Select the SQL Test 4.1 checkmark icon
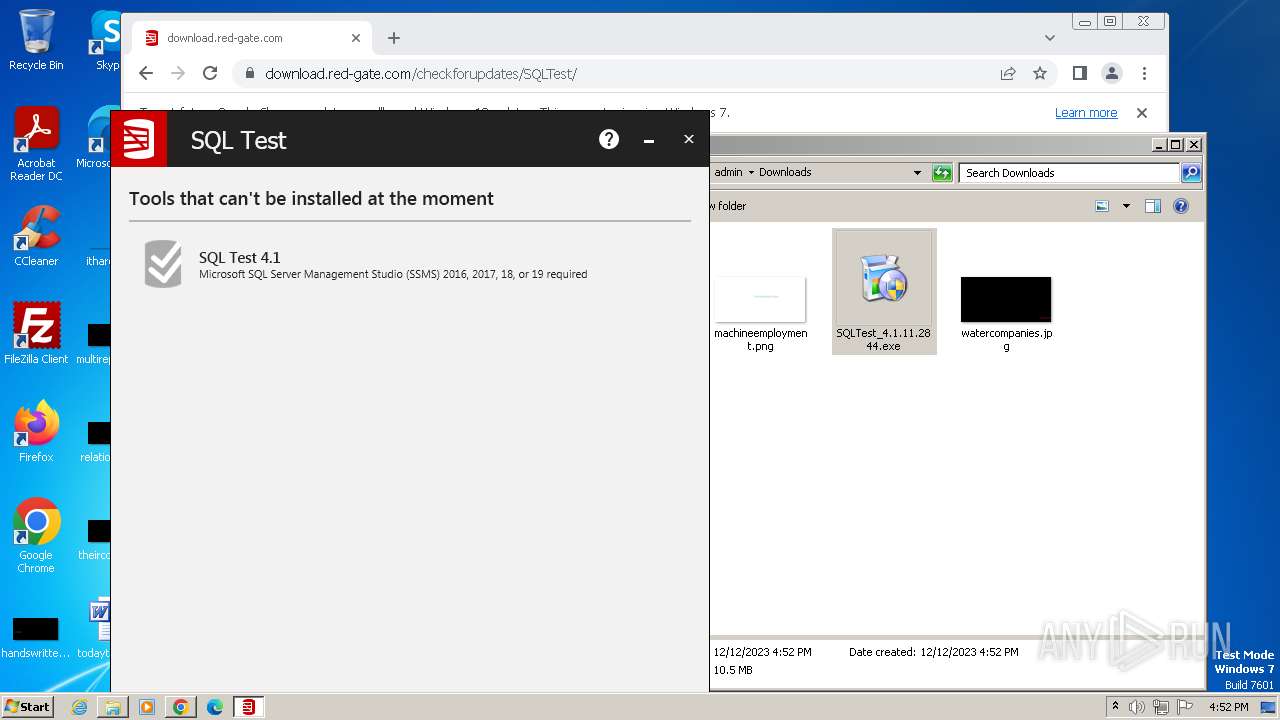This screenshot has width=1280, height=720. point(163,264)
